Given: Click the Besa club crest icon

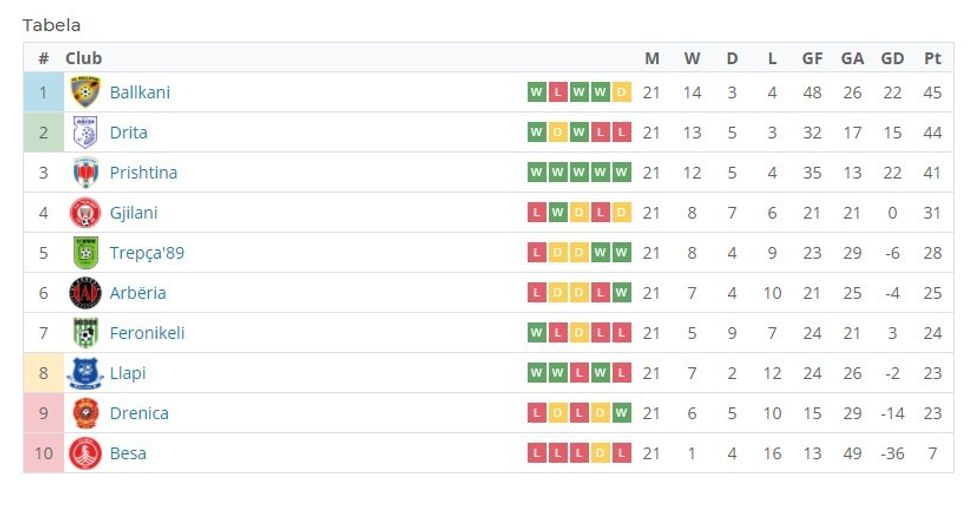Looking at the screenshot, I should [x=85, y=453].
